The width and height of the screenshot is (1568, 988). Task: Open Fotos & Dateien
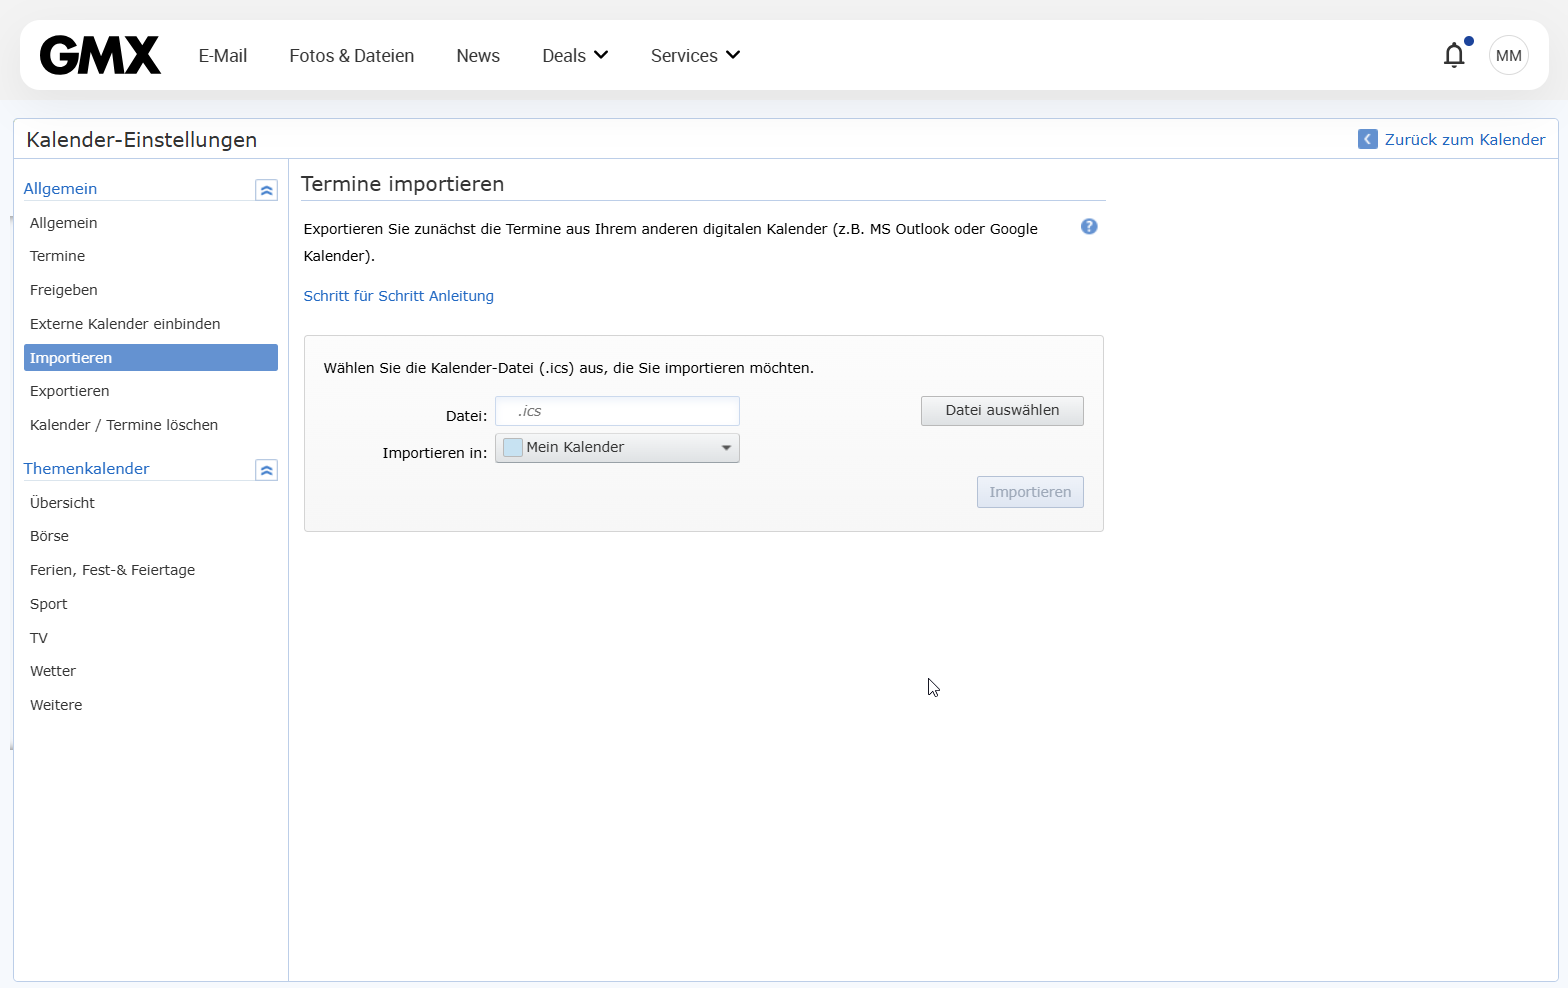[351, 56]
